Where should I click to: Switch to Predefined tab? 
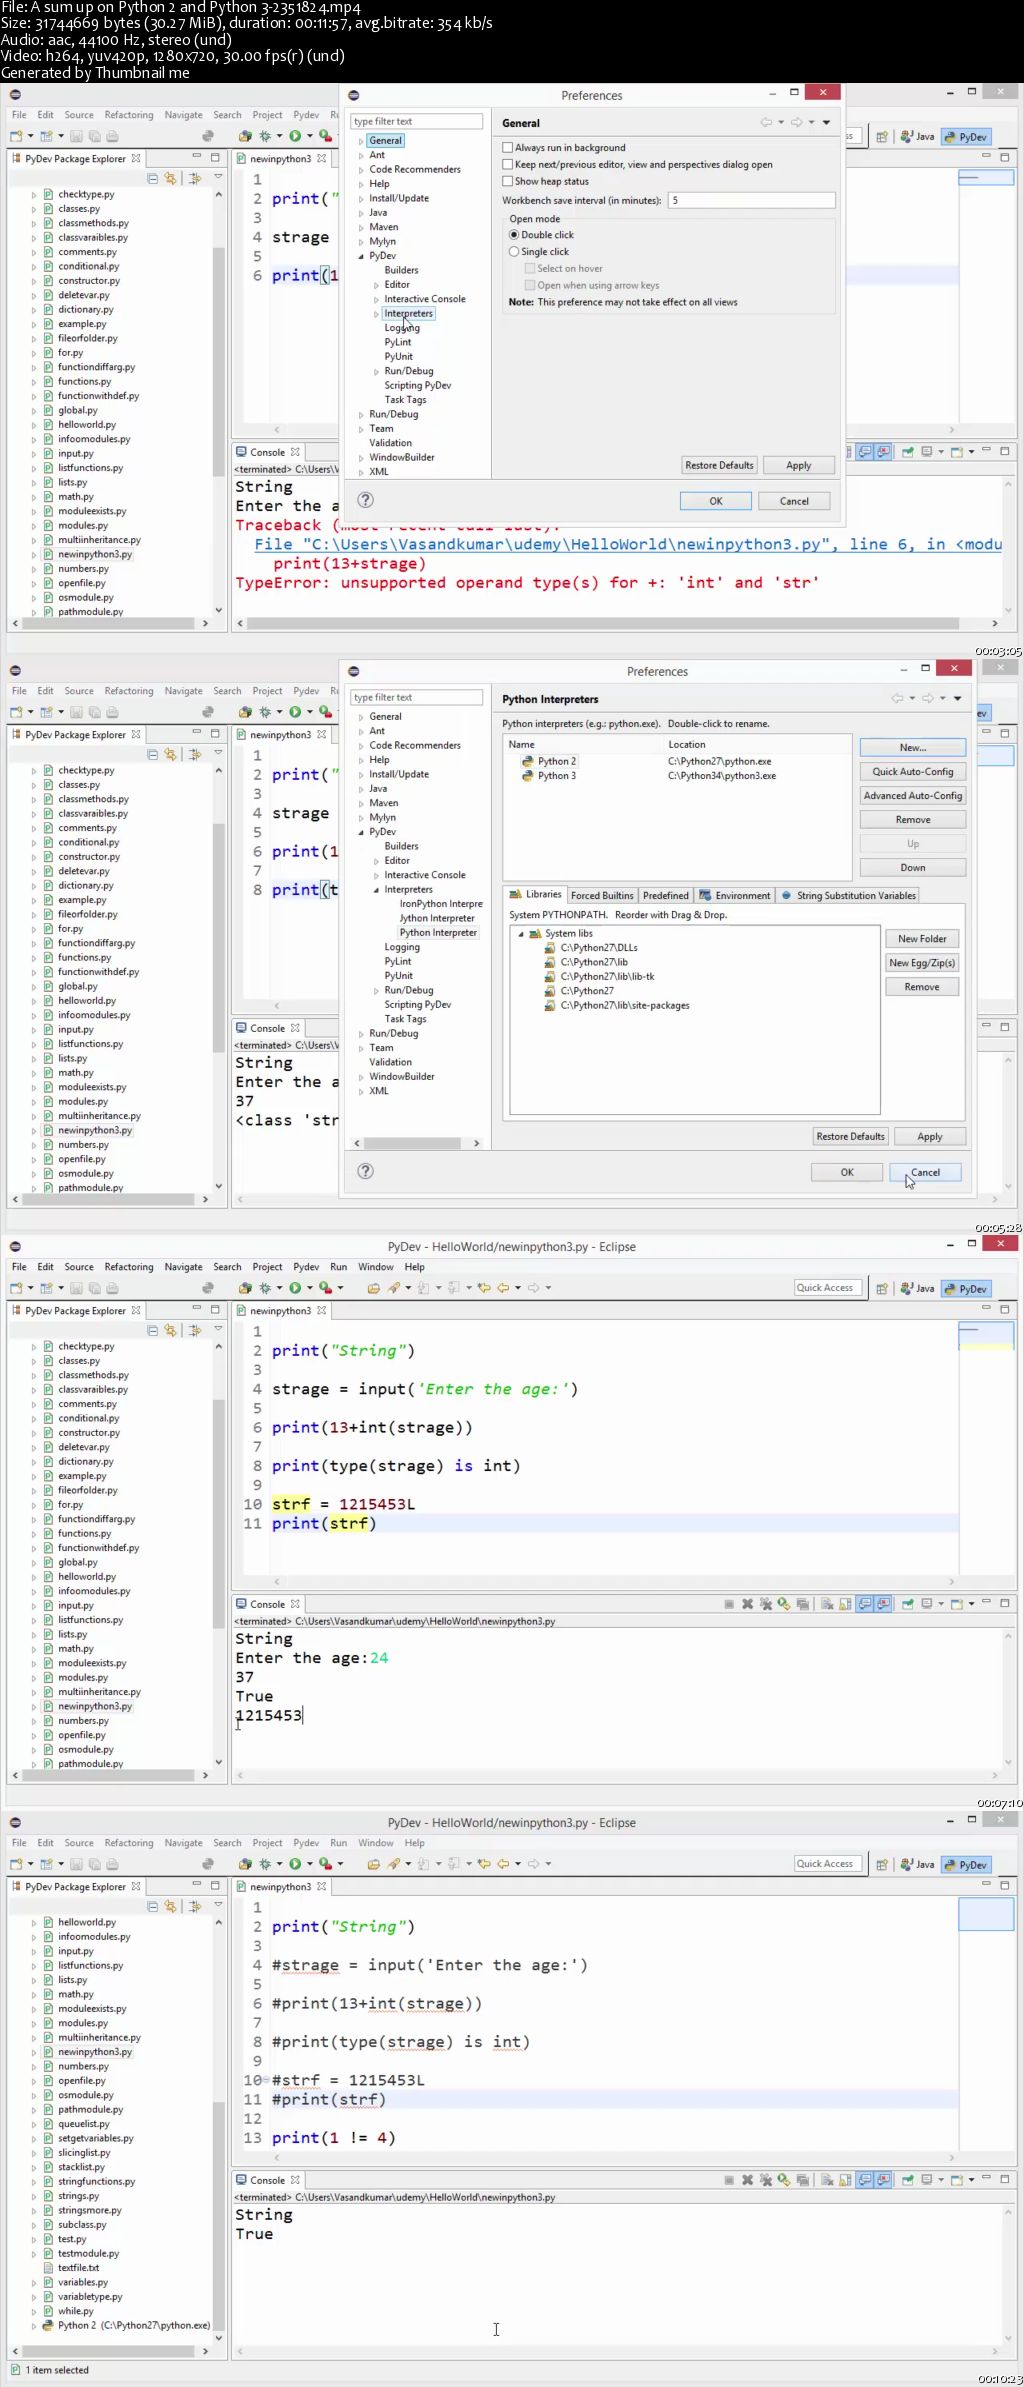point(666,895)
